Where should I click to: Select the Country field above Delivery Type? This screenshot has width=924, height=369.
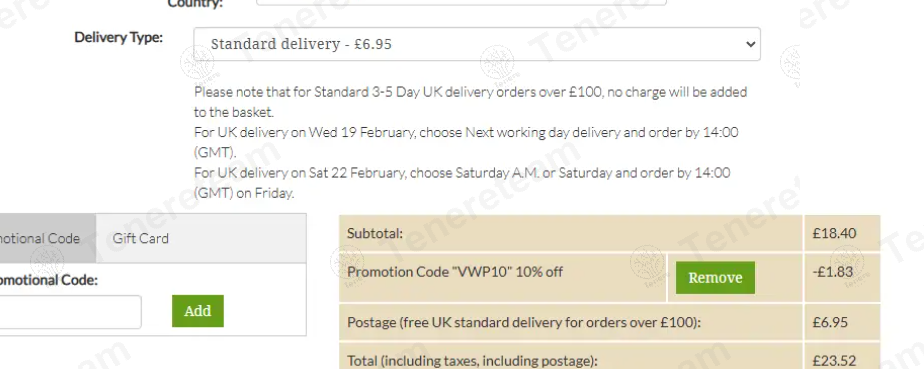[461, 2]
